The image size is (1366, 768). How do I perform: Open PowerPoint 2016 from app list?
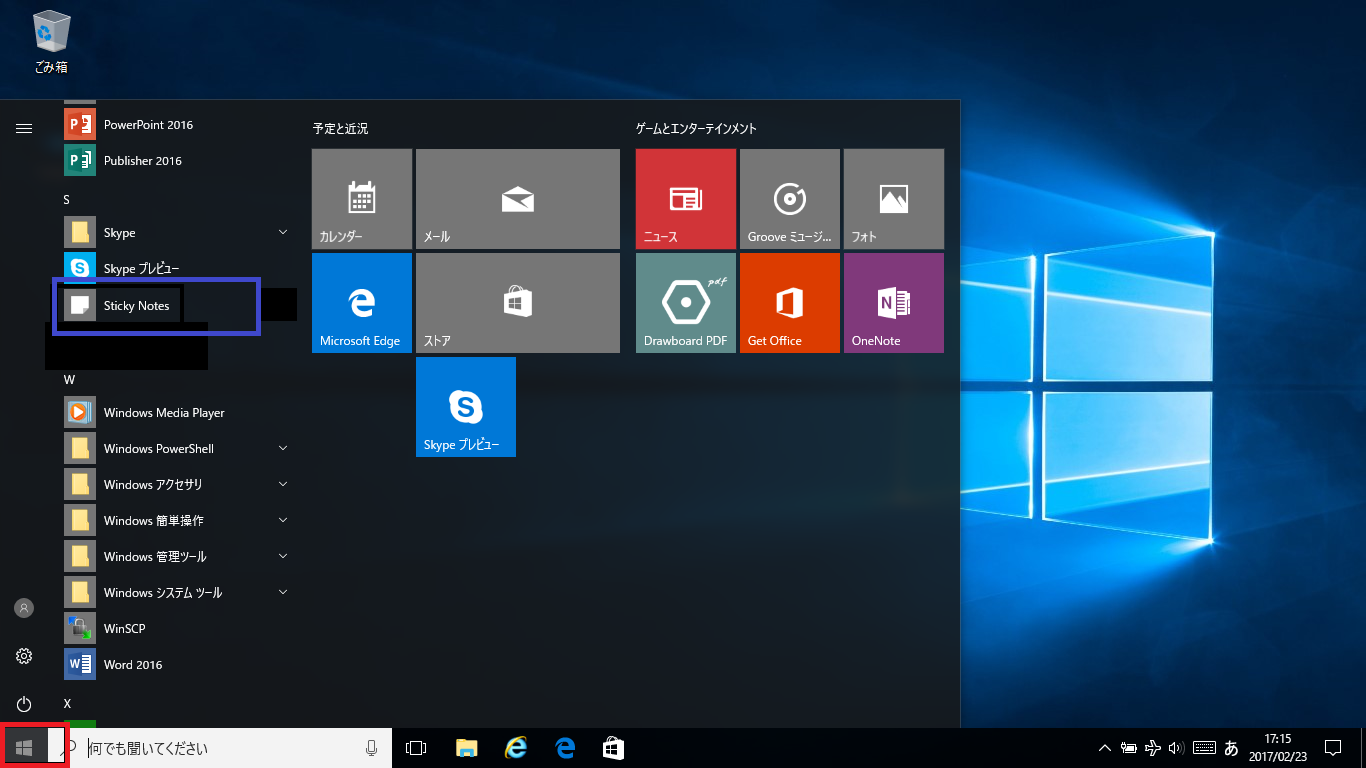(176, 125)
